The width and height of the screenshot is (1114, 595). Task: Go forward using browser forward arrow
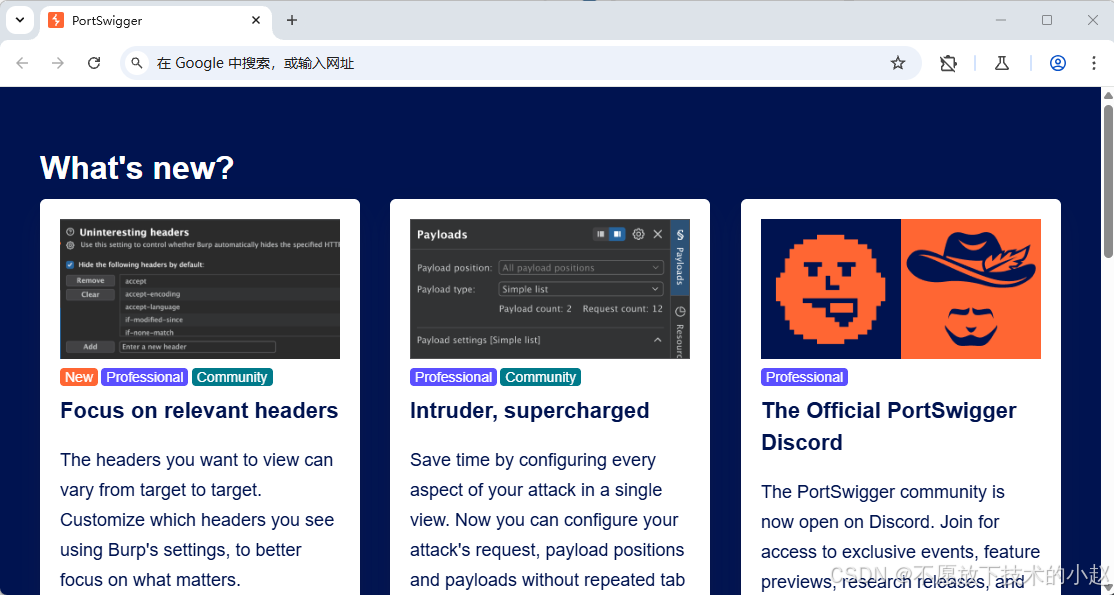pyautogui.click(x=58, y=63)
